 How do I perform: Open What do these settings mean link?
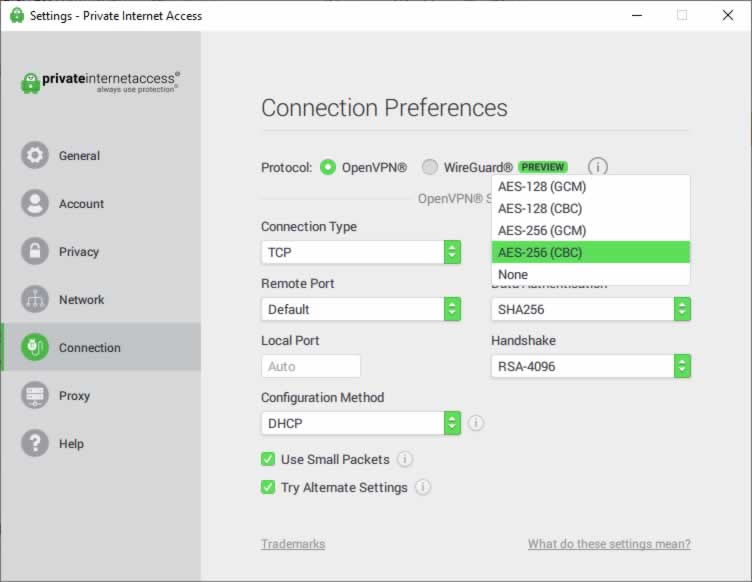609,544
